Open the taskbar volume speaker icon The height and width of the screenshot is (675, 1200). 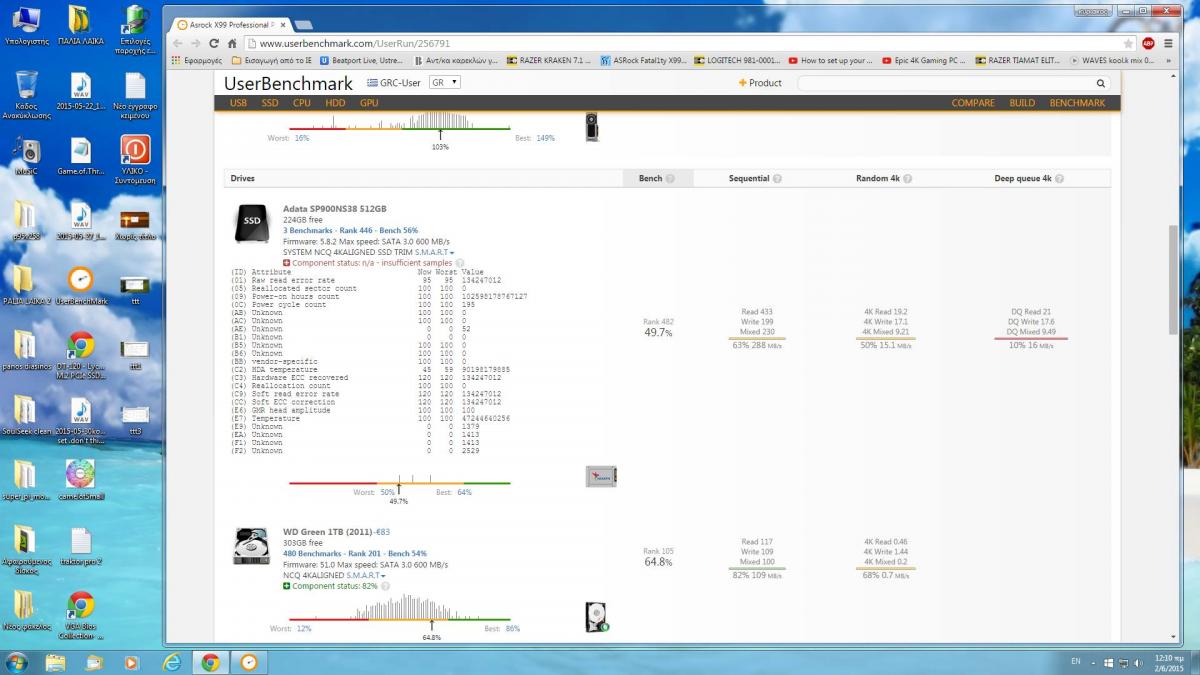[x=1137, y=662]
